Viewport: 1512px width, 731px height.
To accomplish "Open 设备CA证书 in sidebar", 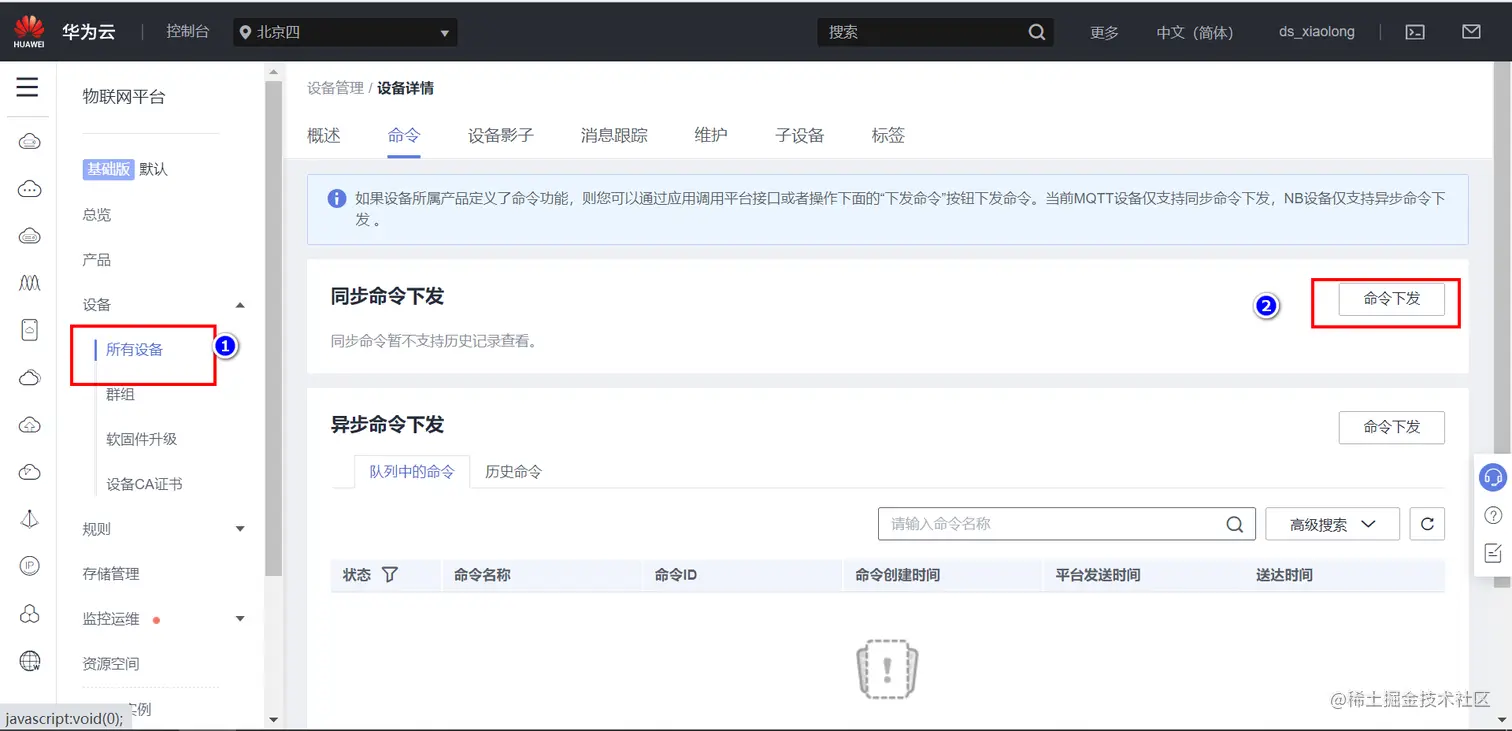I will point(145,484).
